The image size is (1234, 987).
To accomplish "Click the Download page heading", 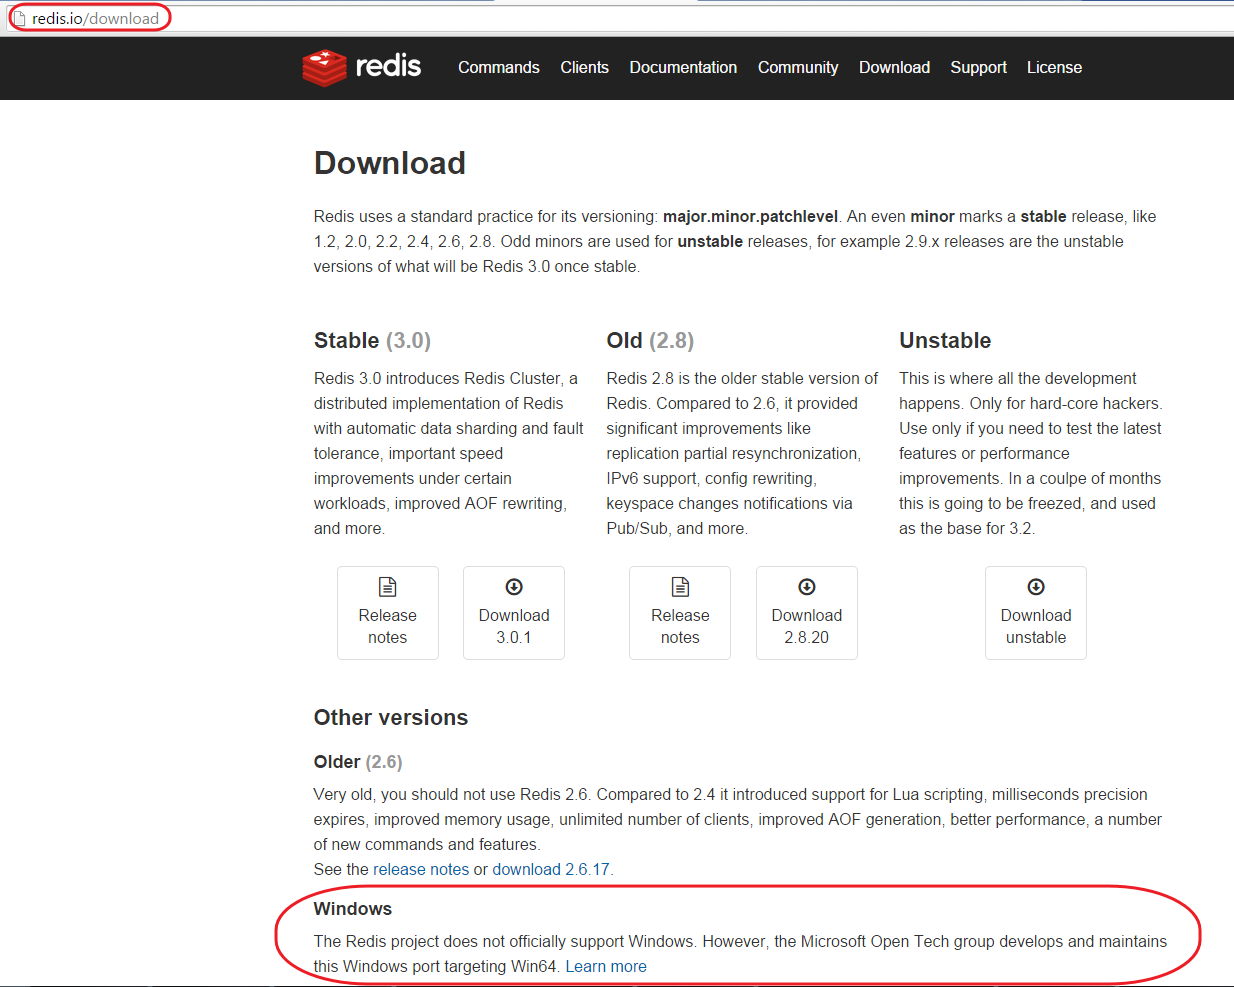I will click(x=390, y=163).
